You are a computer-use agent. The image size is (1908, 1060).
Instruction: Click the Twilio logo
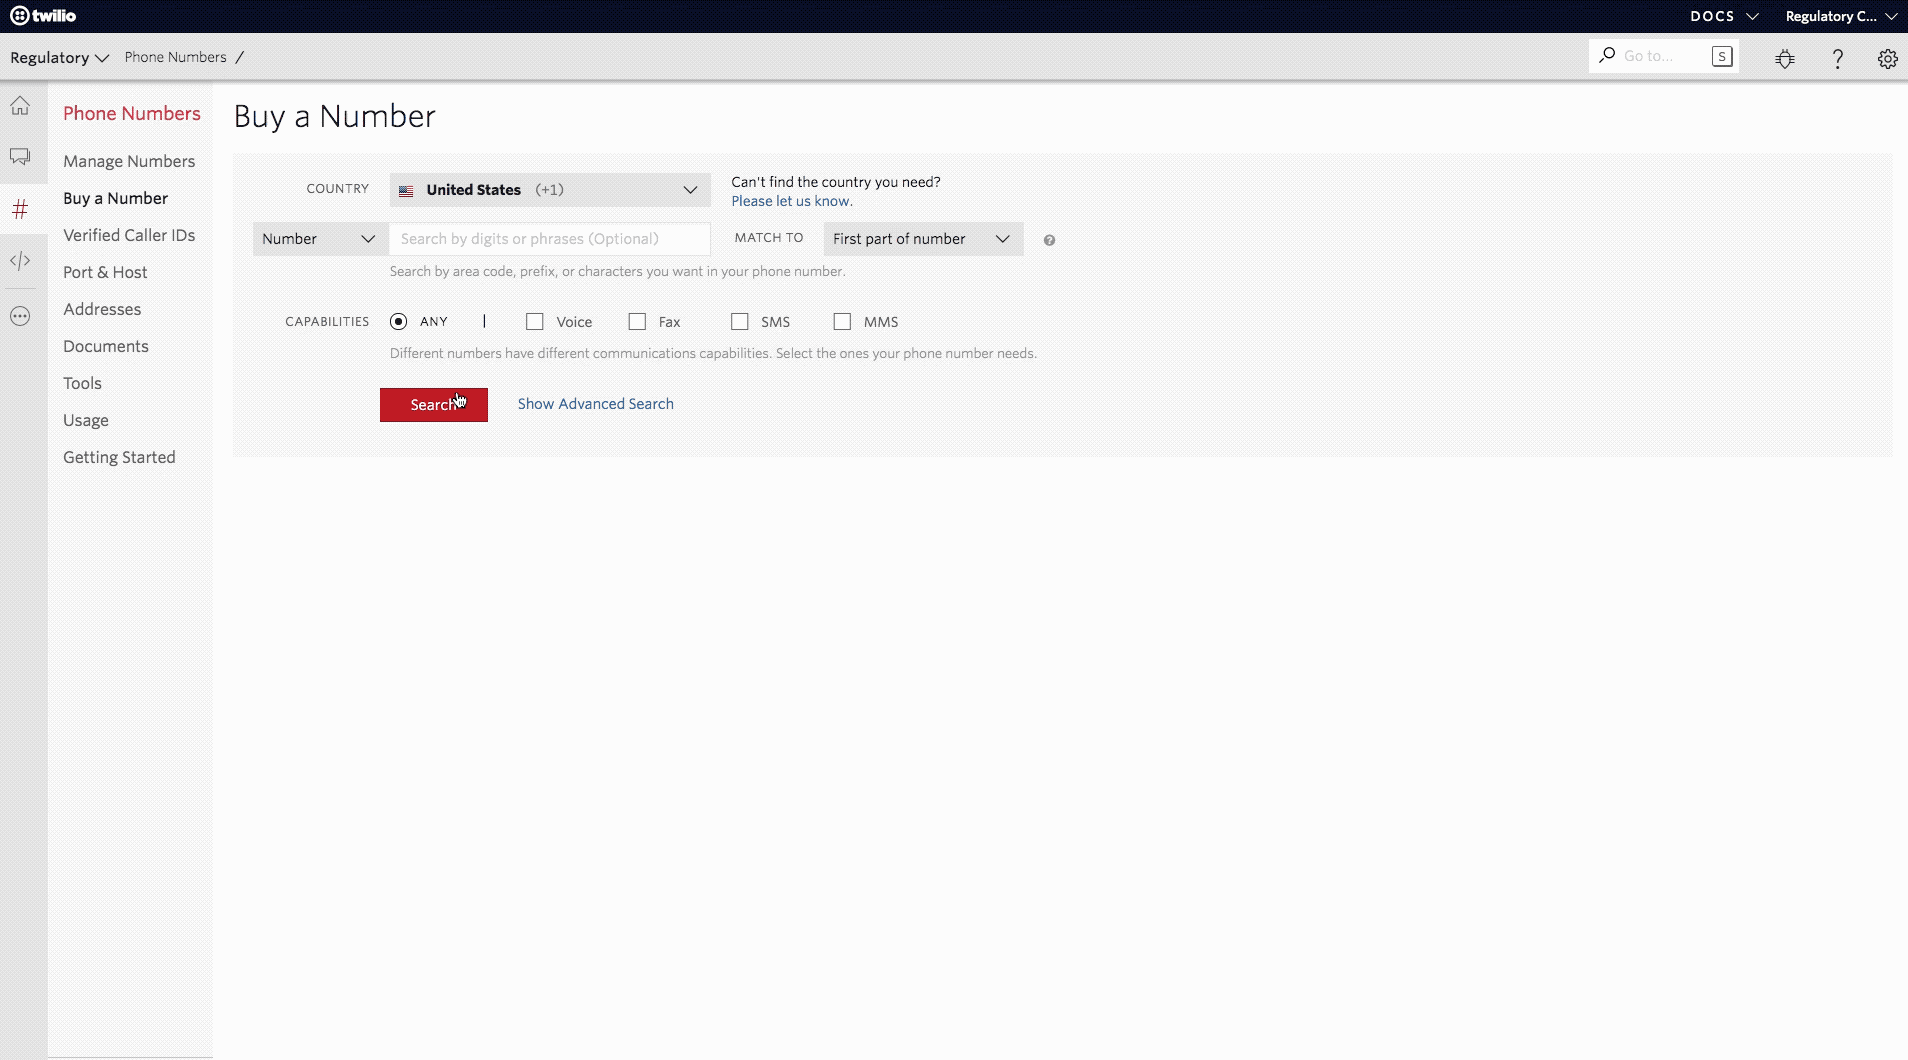coord(43,16)
